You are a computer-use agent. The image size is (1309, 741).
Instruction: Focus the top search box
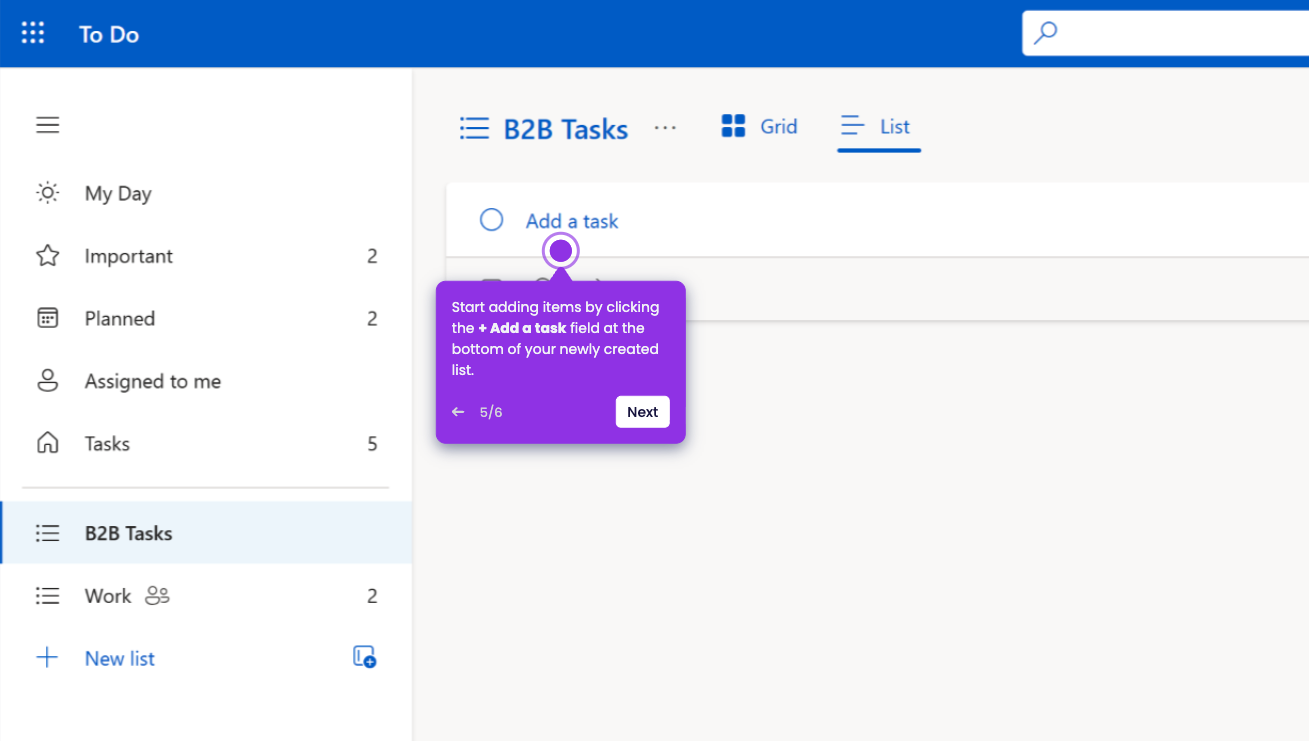[1165, 33]
